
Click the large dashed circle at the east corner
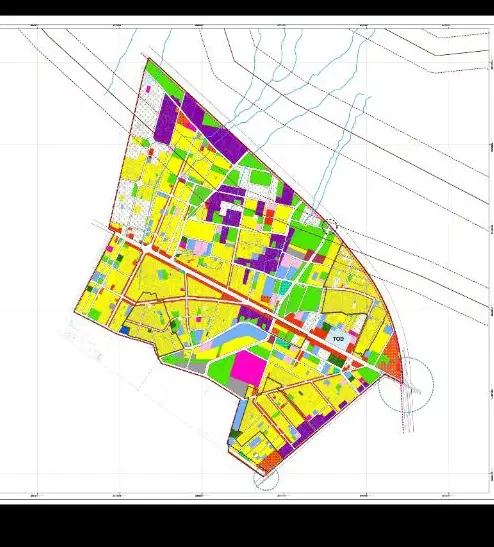coord(406,384)
